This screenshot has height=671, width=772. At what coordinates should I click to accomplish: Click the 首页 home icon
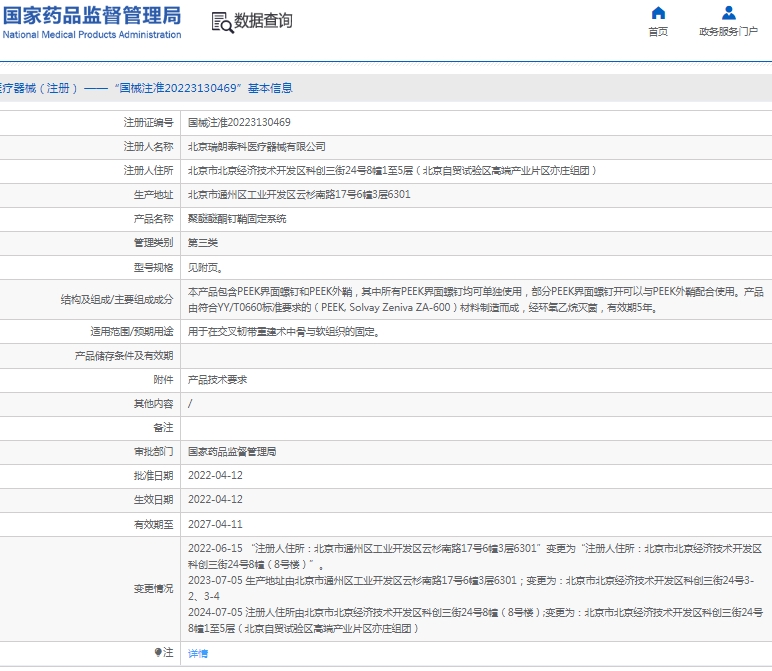[x=657, y=13]
